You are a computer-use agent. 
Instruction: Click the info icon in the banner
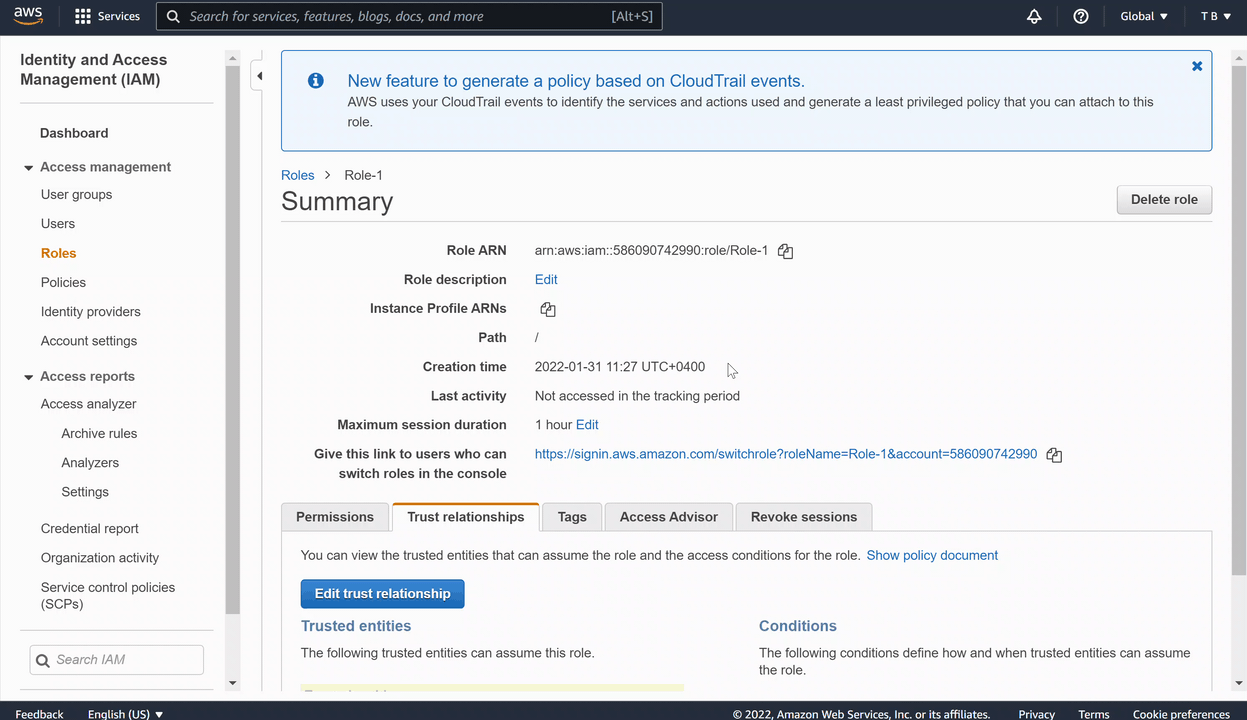coord(315,81)
